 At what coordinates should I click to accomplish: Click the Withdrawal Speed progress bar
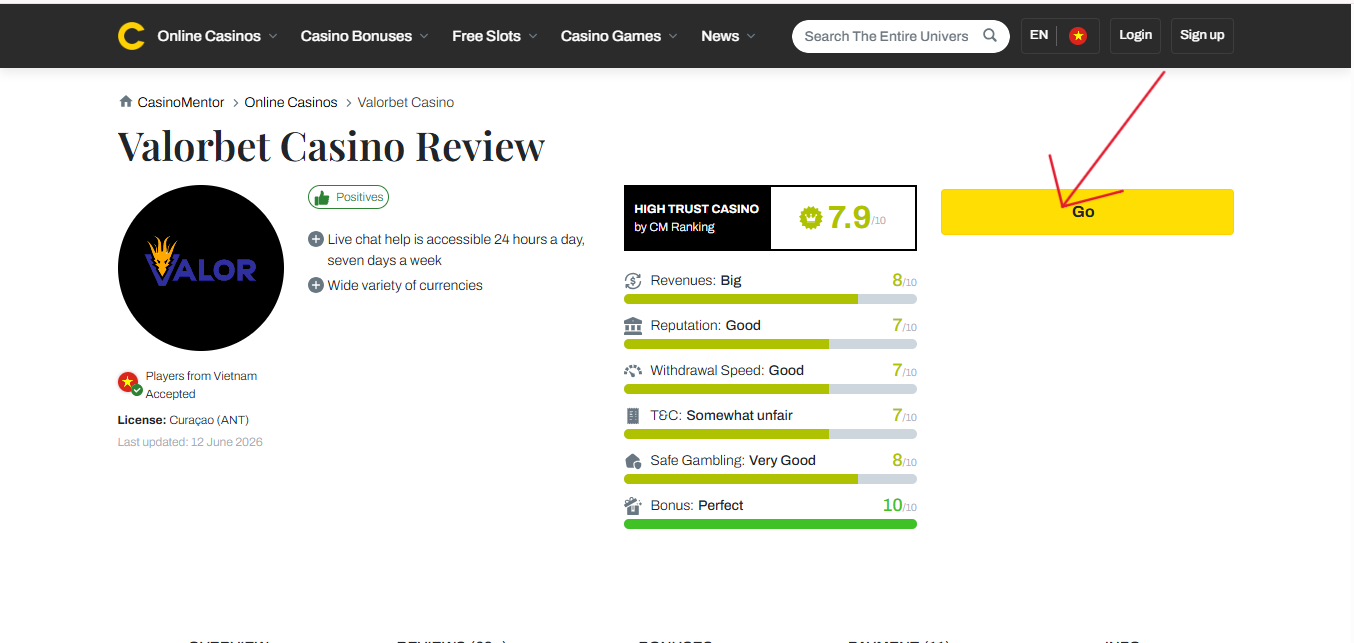coord(770,389)
